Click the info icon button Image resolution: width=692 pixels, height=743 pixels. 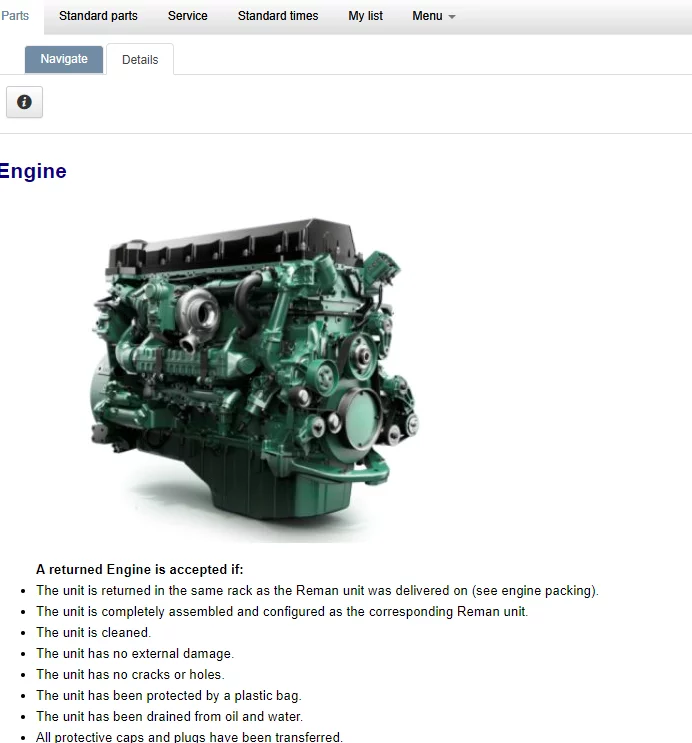coord(24,102)
